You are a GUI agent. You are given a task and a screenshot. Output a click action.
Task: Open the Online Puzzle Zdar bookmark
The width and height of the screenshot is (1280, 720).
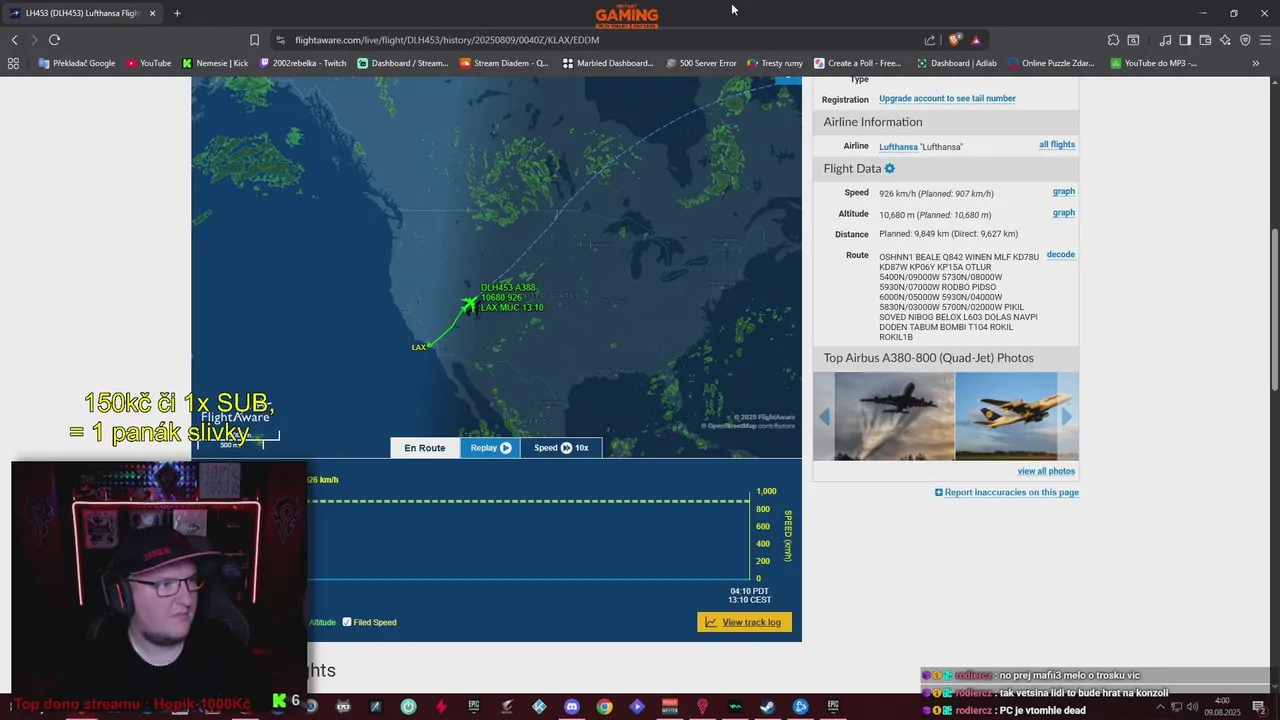pyautogui.click(x=1051, y=63)
